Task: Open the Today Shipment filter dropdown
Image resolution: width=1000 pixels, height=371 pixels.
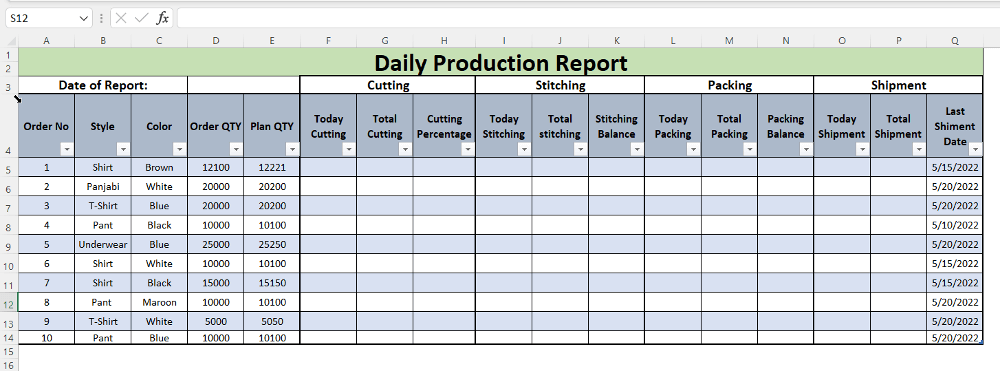Action: 862,149
